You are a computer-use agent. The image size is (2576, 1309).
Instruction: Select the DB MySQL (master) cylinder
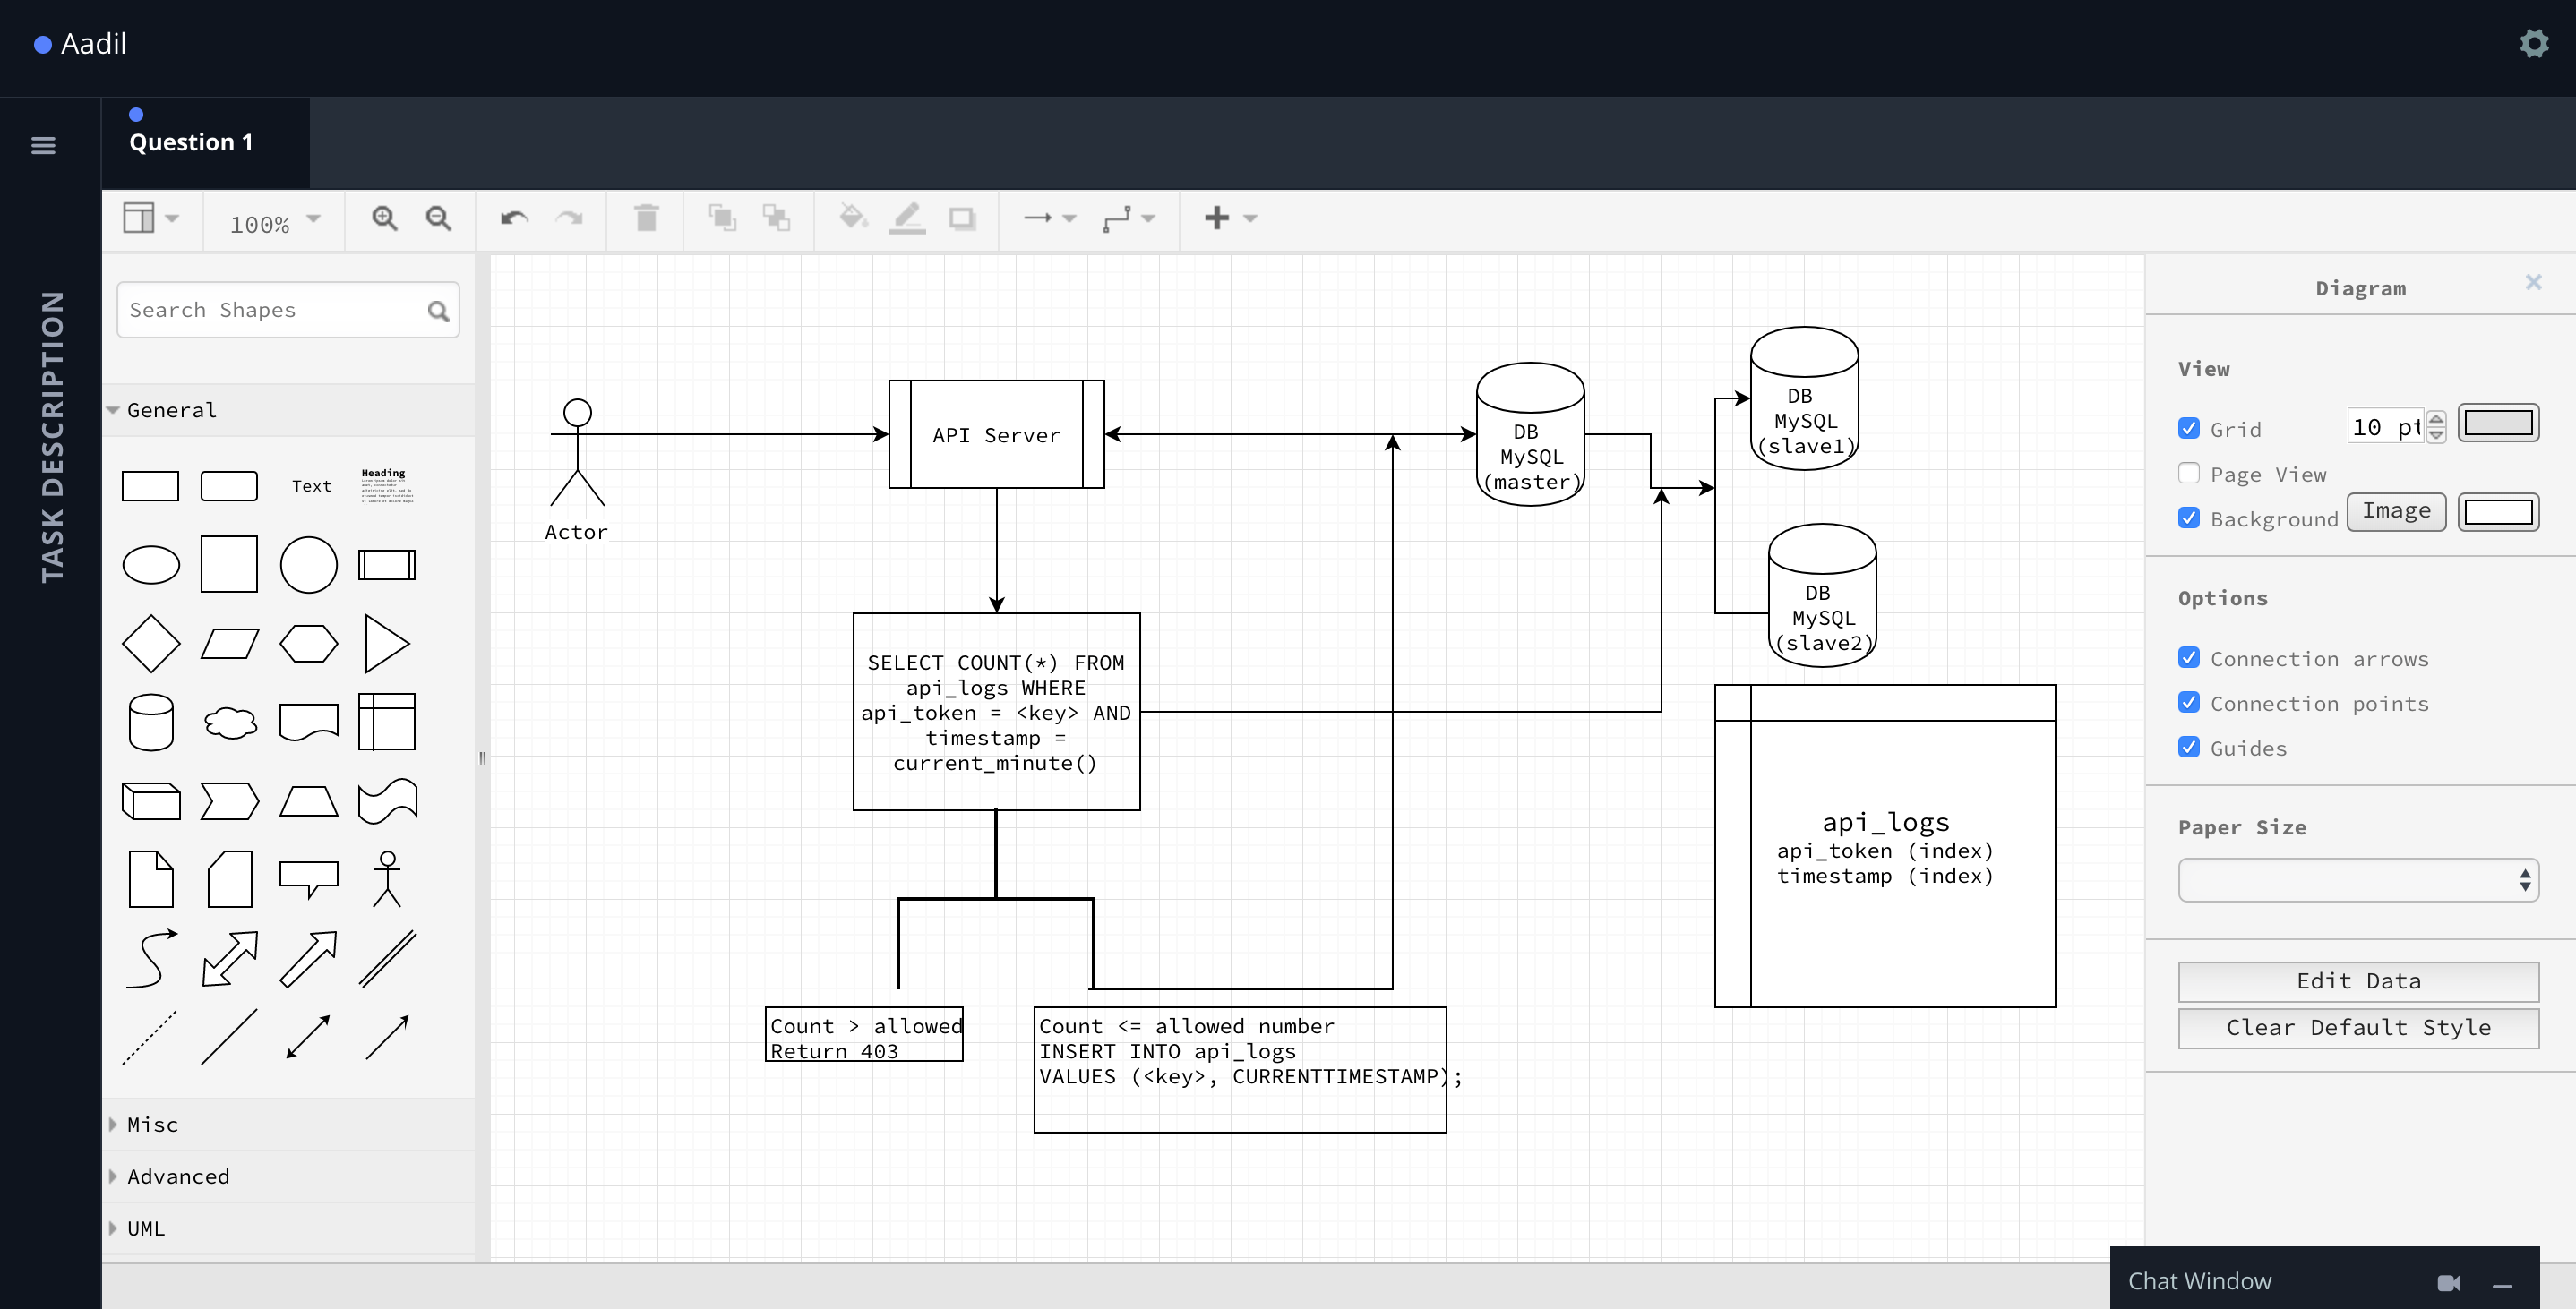pyautogui.click(x=1530, y=434)
